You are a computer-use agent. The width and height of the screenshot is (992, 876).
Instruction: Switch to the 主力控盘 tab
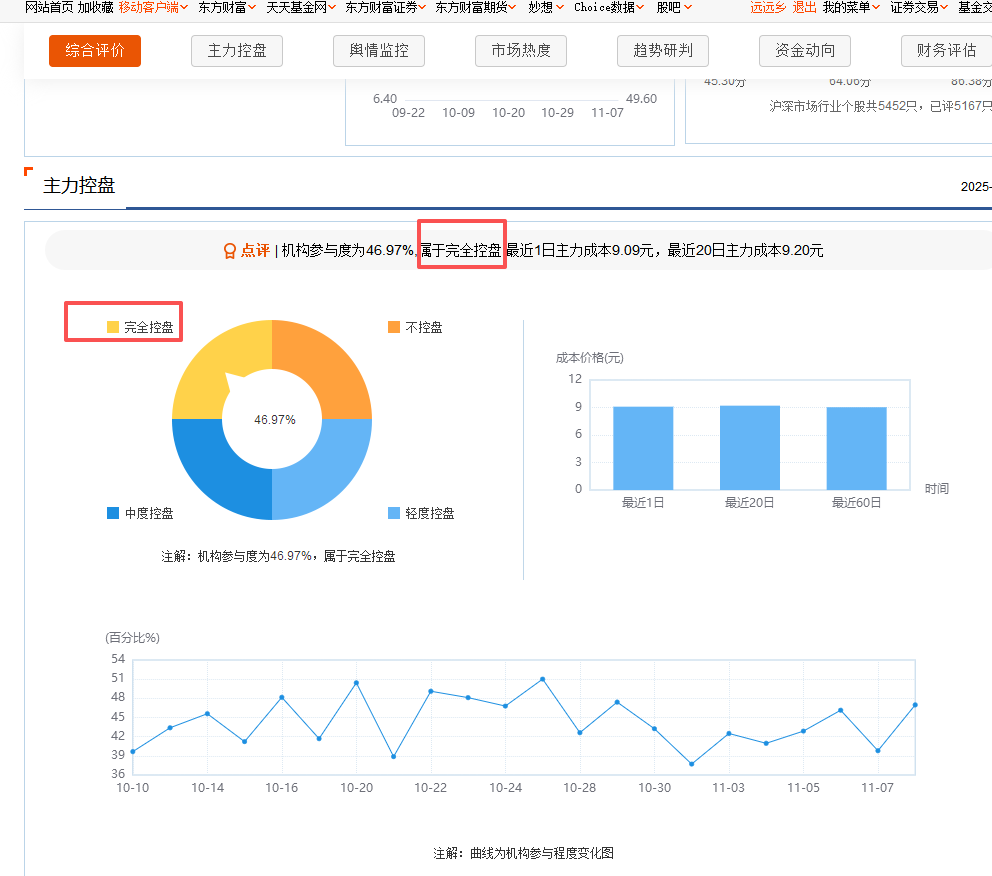[x=237, y=51]
